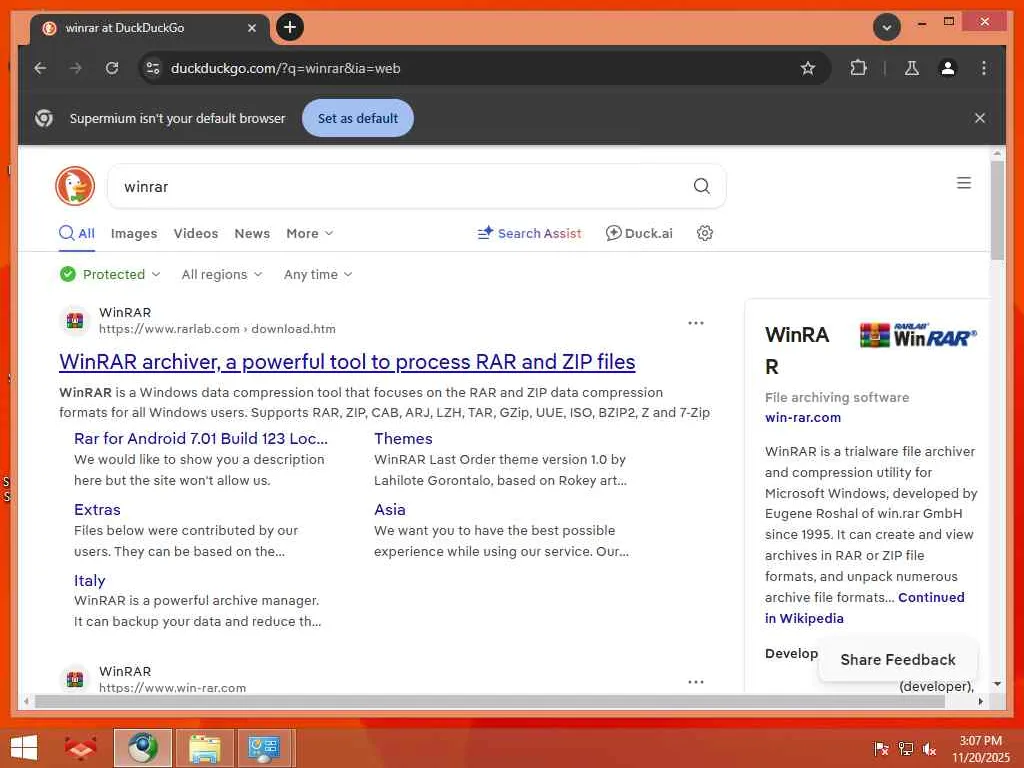
Task: Open the Windows Start button
Action: [x=24, y=748]
